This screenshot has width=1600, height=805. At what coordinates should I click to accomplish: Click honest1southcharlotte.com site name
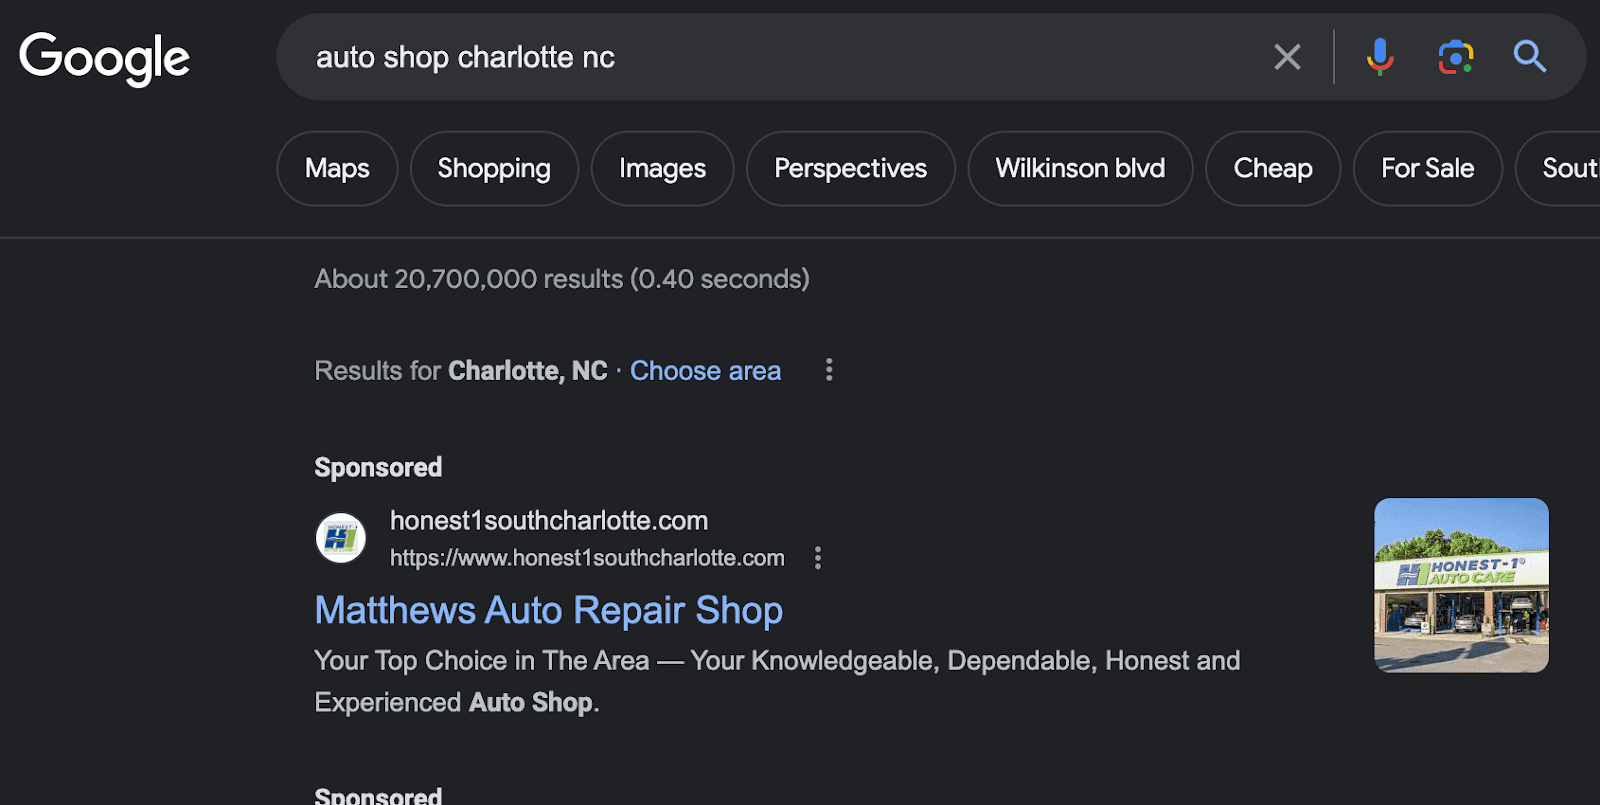(548, 520)
